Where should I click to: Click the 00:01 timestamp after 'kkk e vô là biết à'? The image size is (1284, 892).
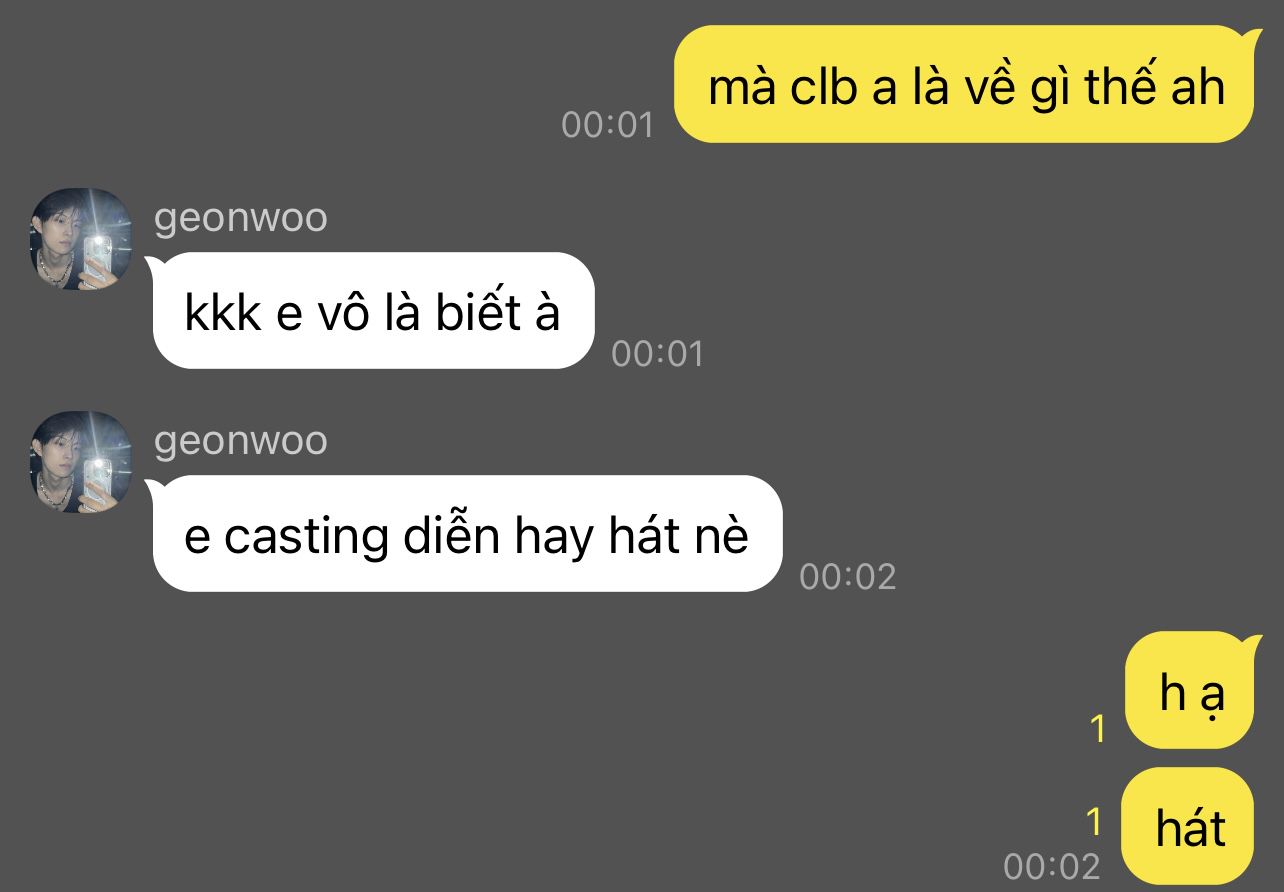point(657,354)
